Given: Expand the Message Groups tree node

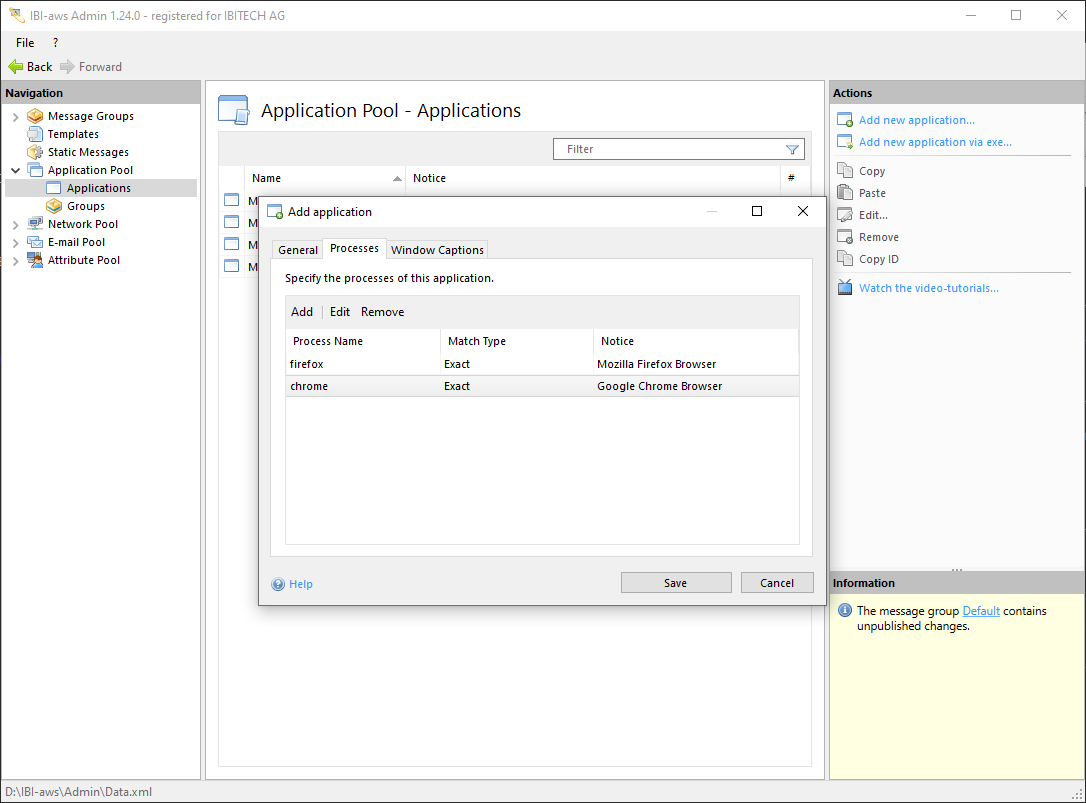Looking at the screenshot, I should (x=15, y=117).
